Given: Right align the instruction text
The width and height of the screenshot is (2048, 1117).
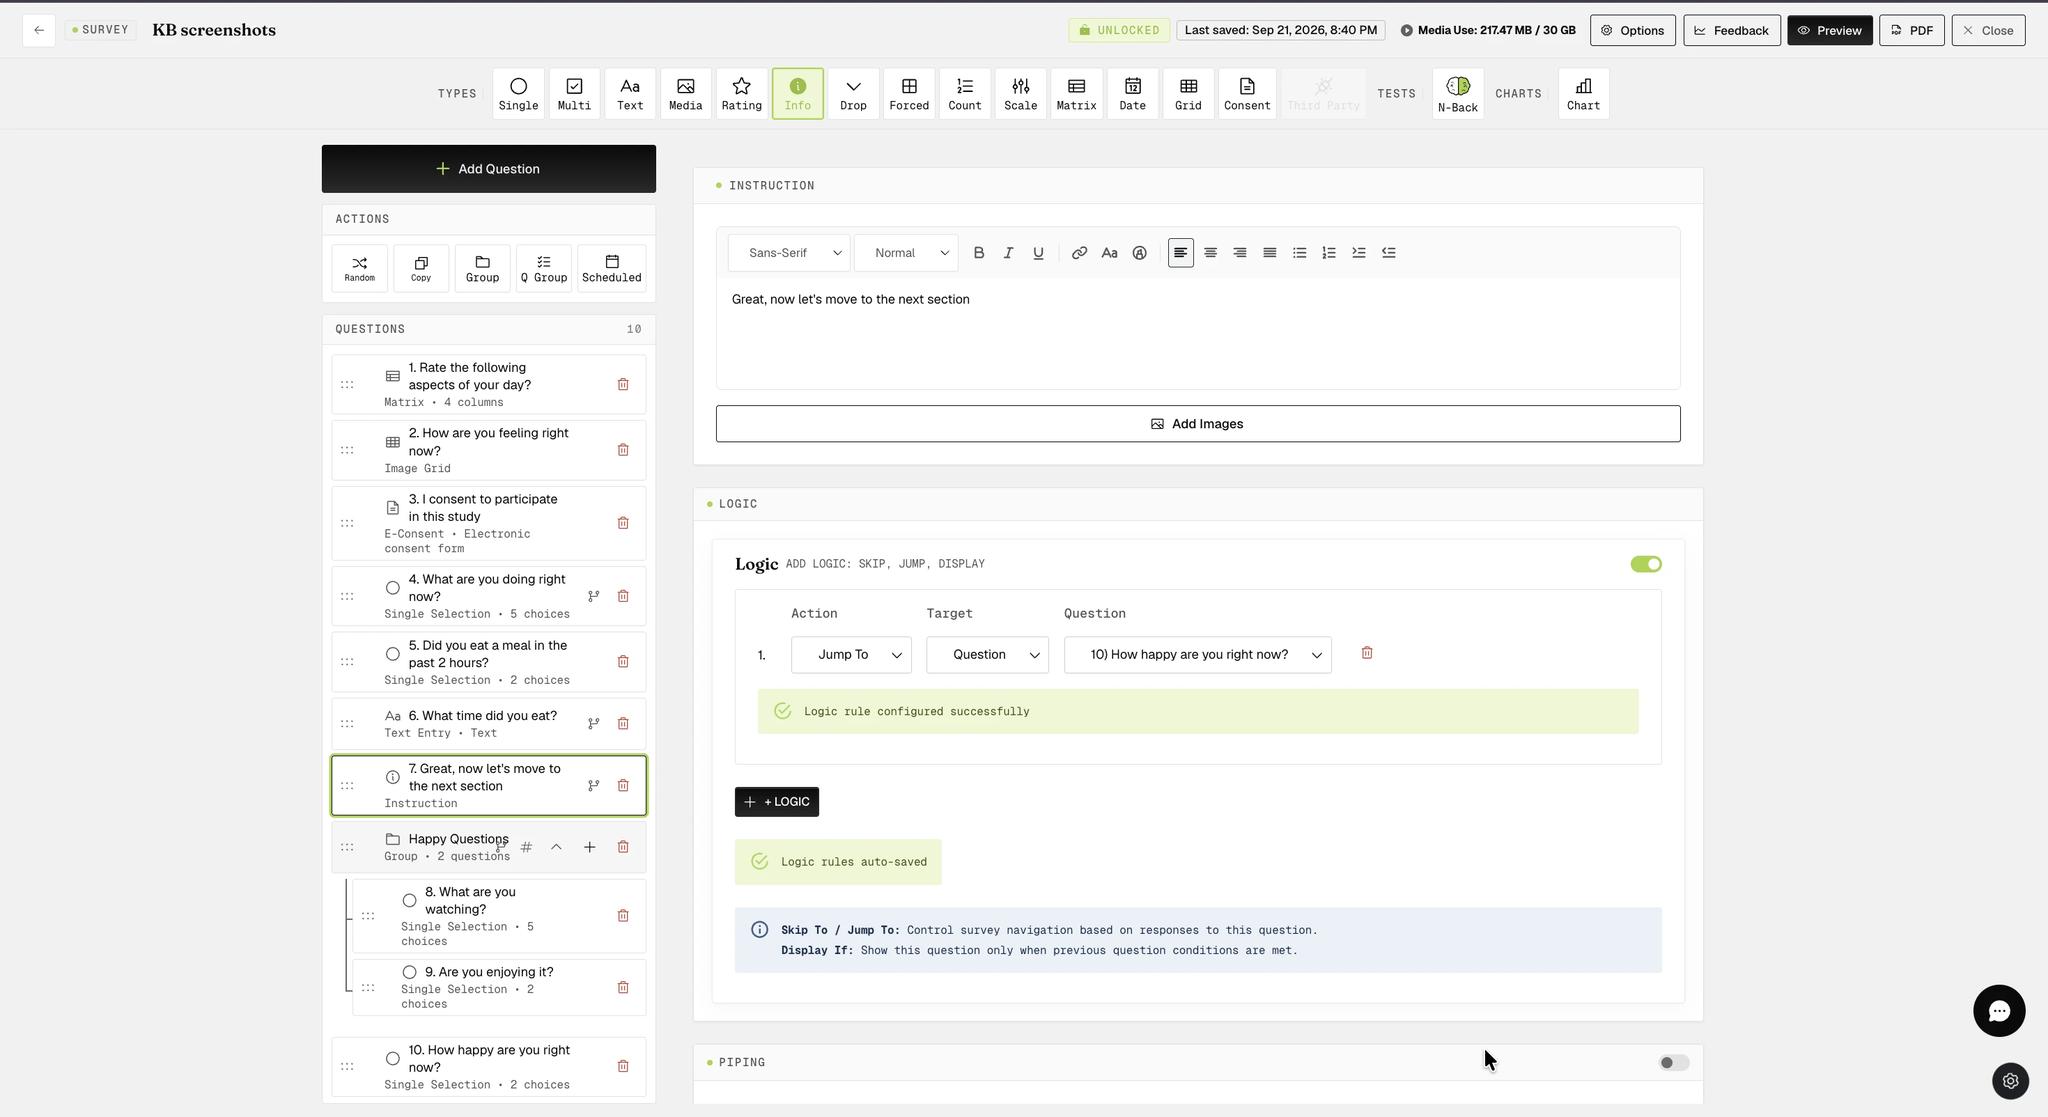Looking at the screenshot, I should coord(1239,253).
